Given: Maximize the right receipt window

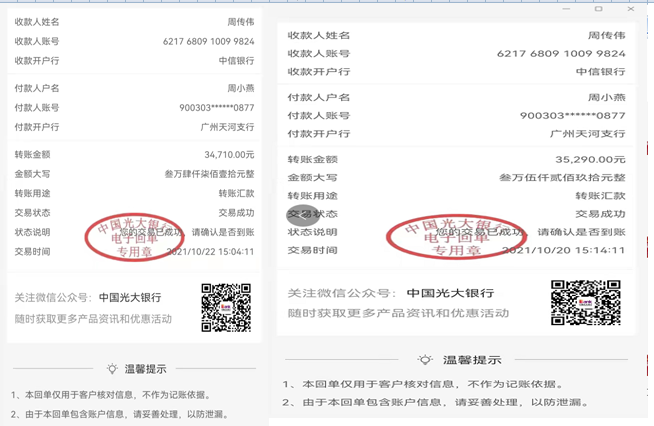Looking at the screenshot, I should click(x=599, y=8).
